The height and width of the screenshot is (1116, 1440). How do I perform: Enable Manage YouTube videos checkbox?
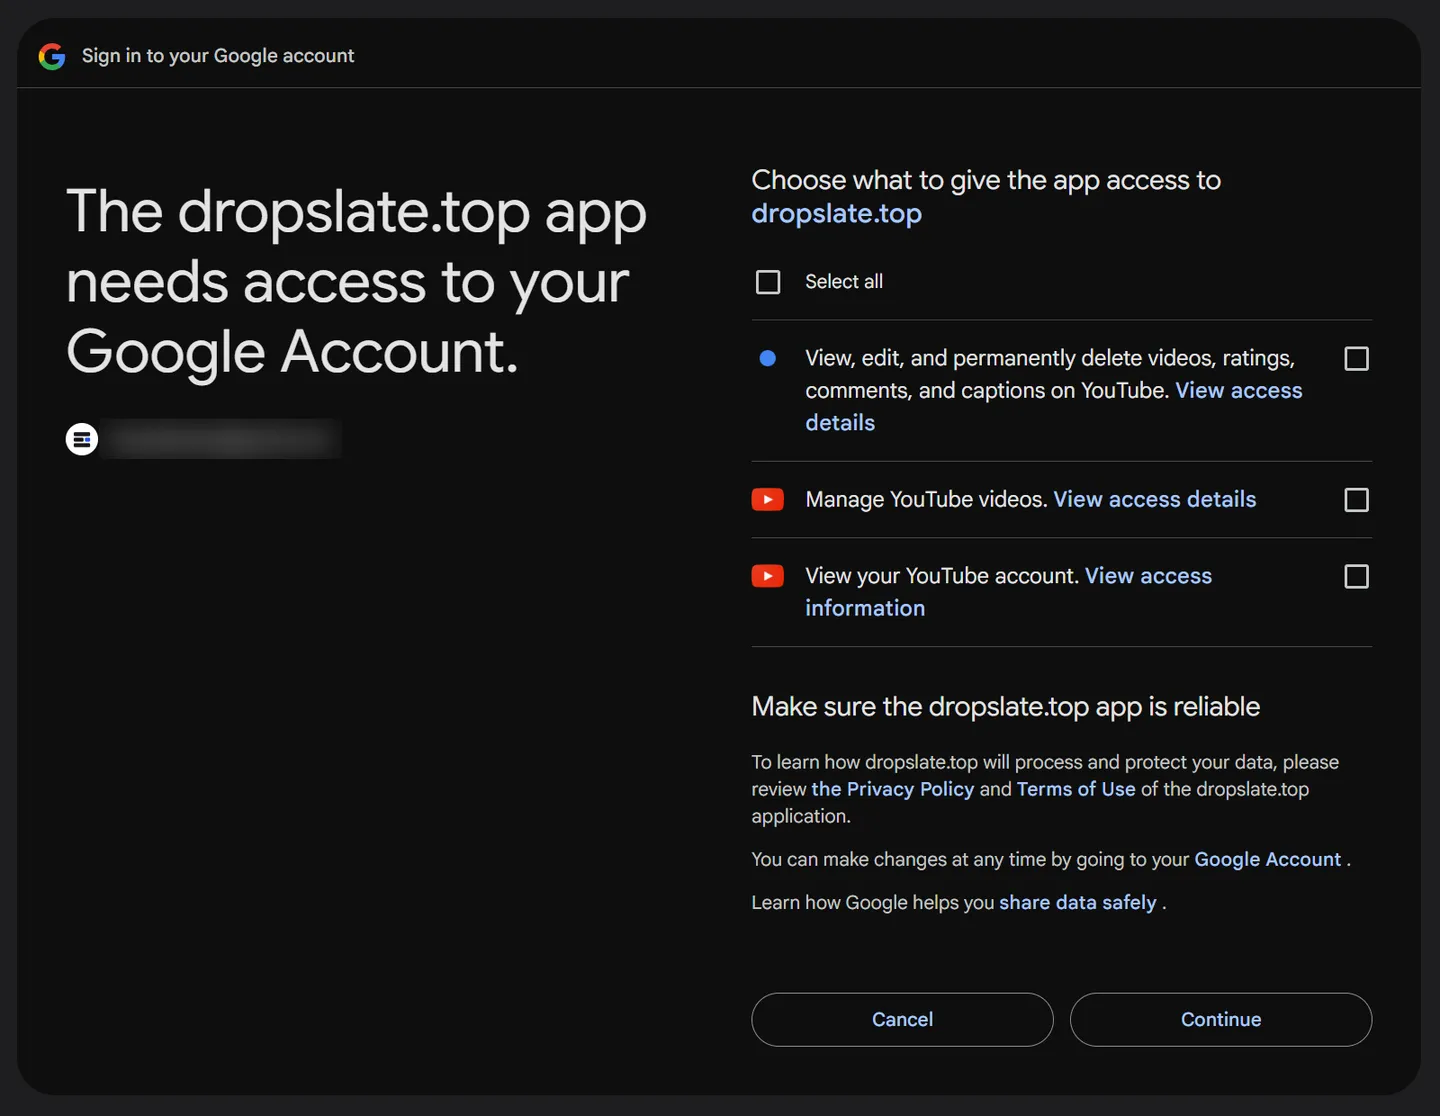(x=1356, y=499)
